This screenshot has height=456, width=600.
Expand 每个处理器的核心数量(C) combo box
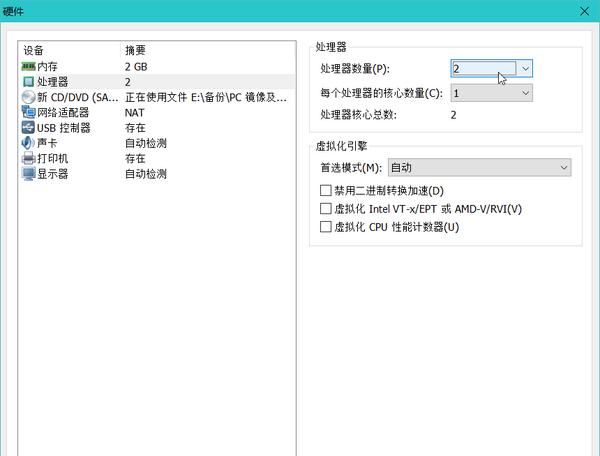(492, 93)
